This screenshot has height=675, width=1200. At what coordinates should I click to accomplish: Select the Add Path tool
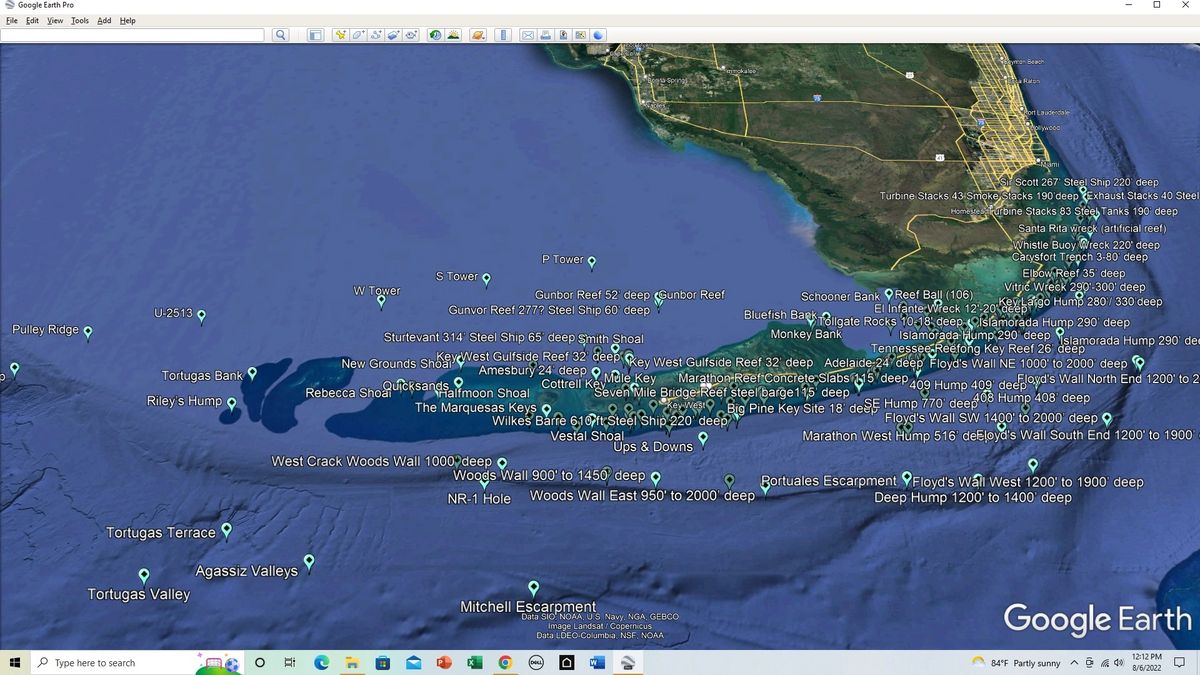click(x=376, y=34)
